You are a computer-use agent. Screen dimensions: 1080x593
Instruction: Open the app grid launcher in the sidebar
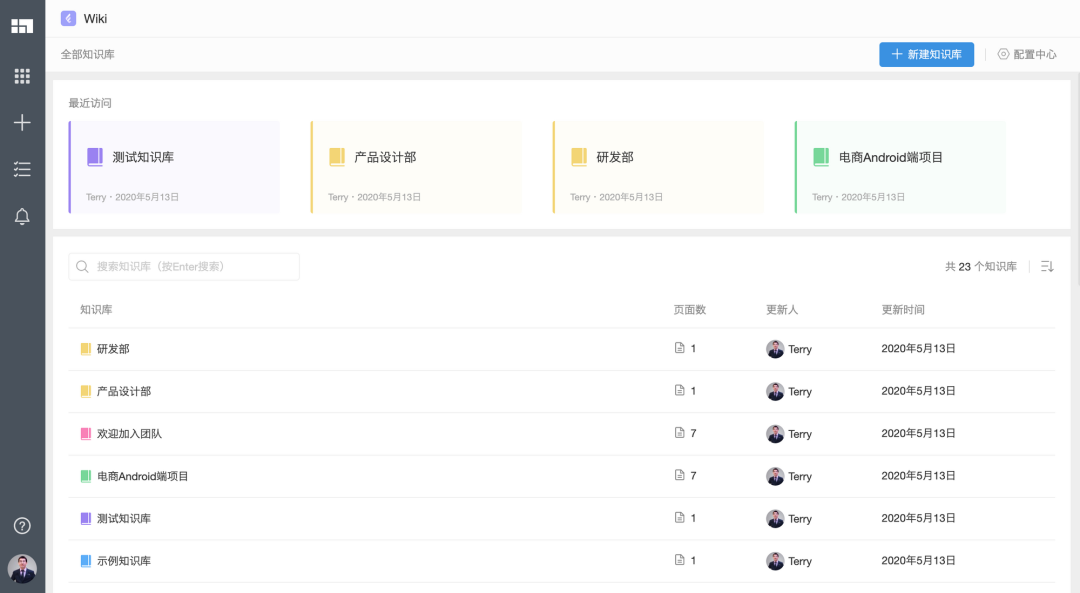(x=22, y=76)
